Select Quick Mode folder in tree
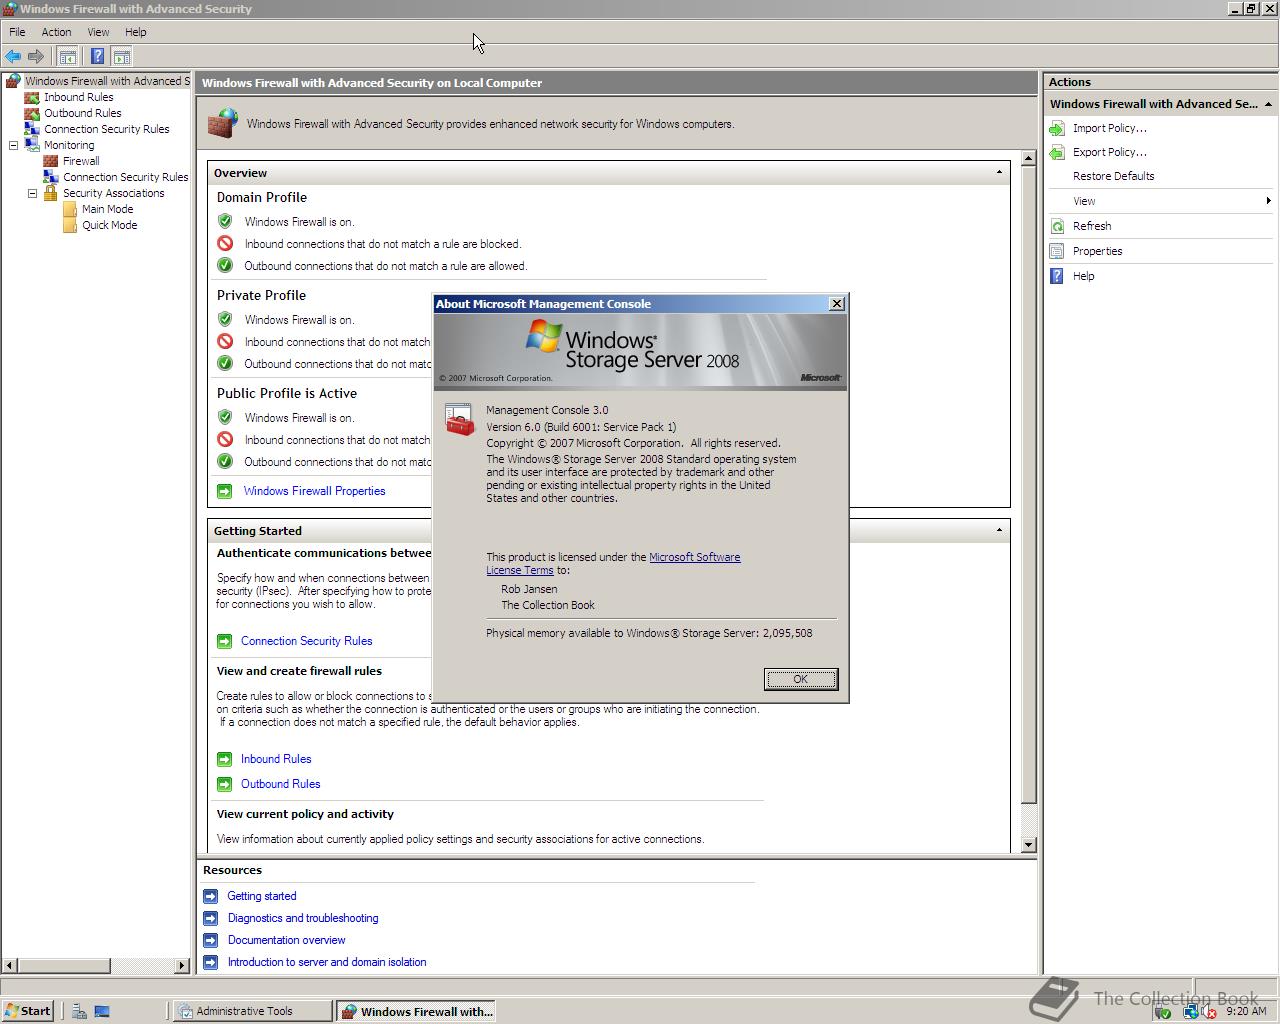 click(109, 225)
